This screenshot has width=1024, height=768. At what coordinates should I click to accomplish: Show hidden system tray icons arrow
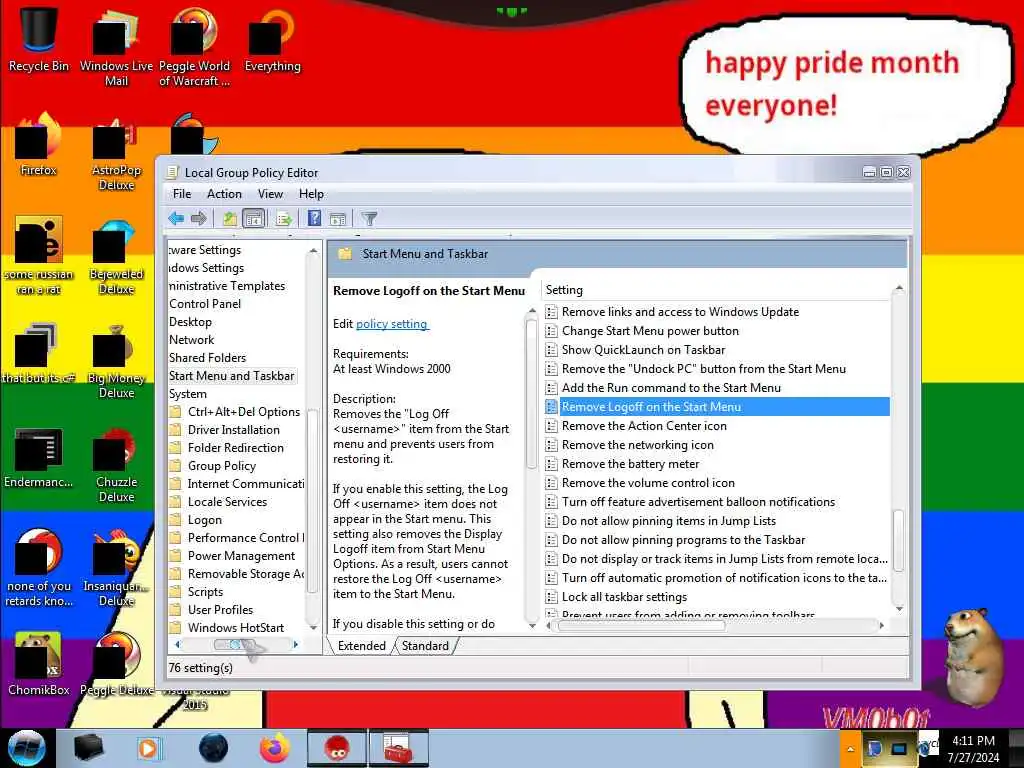850,749
